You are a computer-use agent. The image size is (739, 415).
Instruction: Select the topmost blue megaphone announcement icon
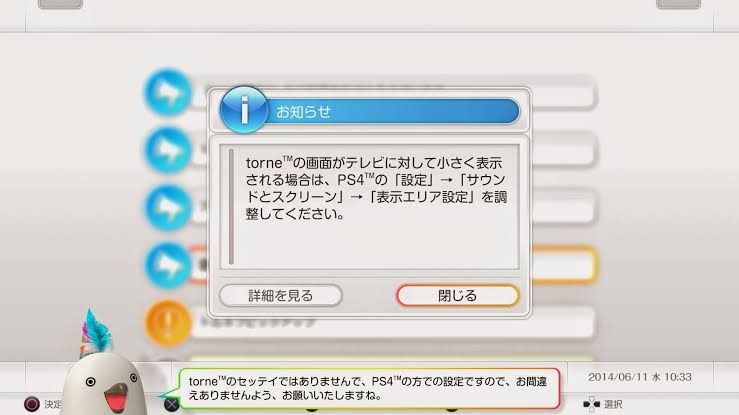coord(168,92)
